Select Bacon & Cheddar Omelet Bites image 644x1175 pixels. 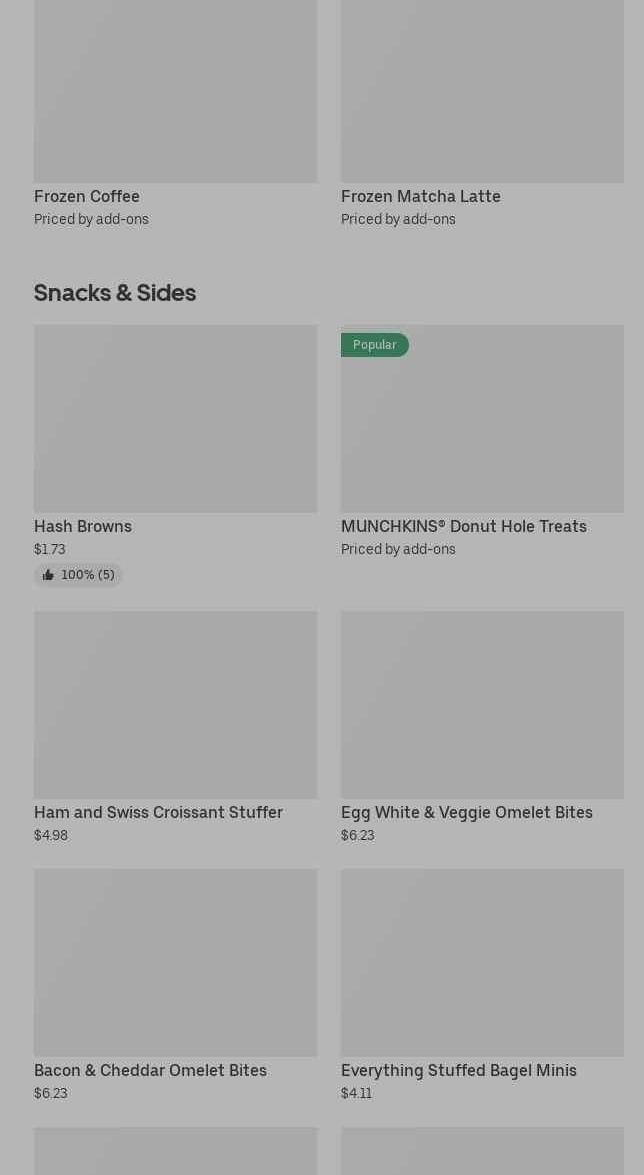click(175, 962)
